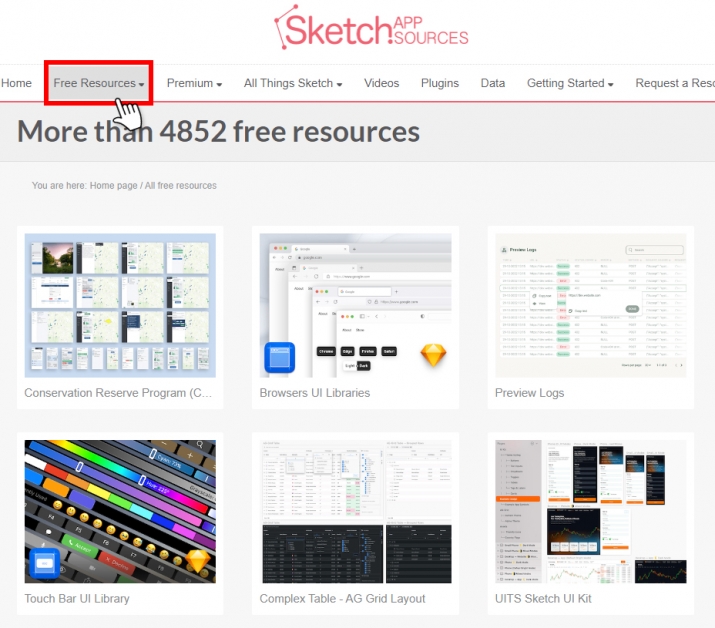Click the Browsers UI Libraries title
This screenshot has height=628, width=715.
point(315,393)
